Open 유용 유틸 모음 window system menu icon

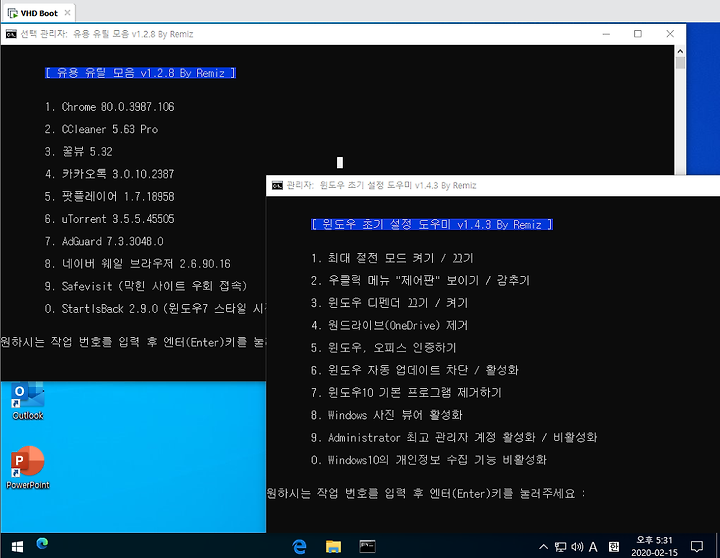[11, 34]
